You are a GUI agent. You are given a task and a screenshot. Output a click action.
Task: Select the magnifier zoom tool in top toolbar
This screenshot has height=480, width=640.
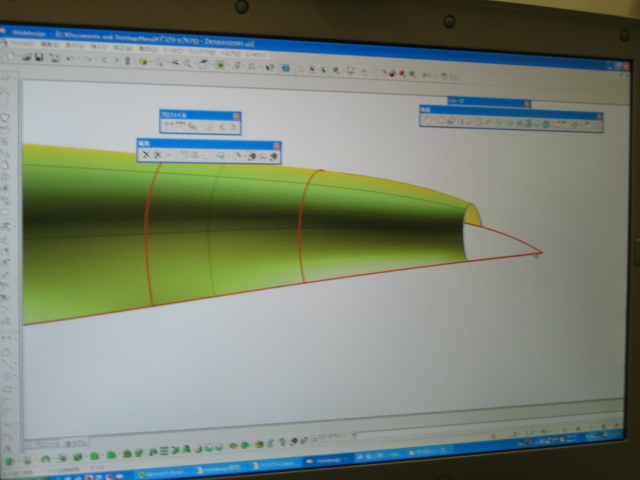click(159, 62)
